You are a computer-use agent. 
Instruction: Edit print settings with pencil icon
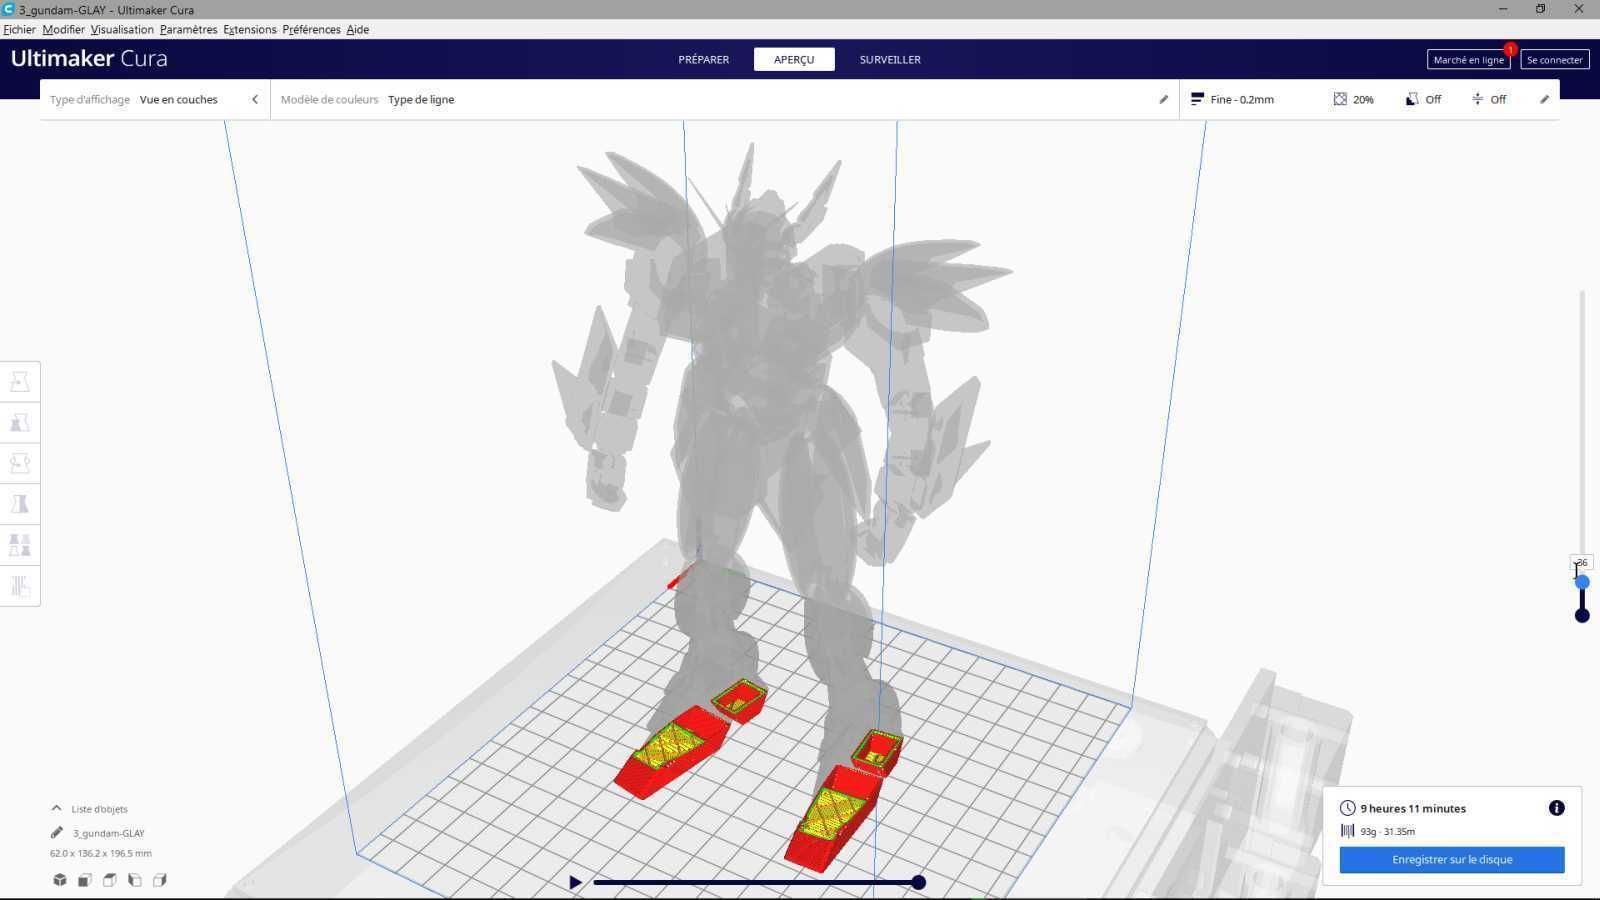(x=1544, y=99)
